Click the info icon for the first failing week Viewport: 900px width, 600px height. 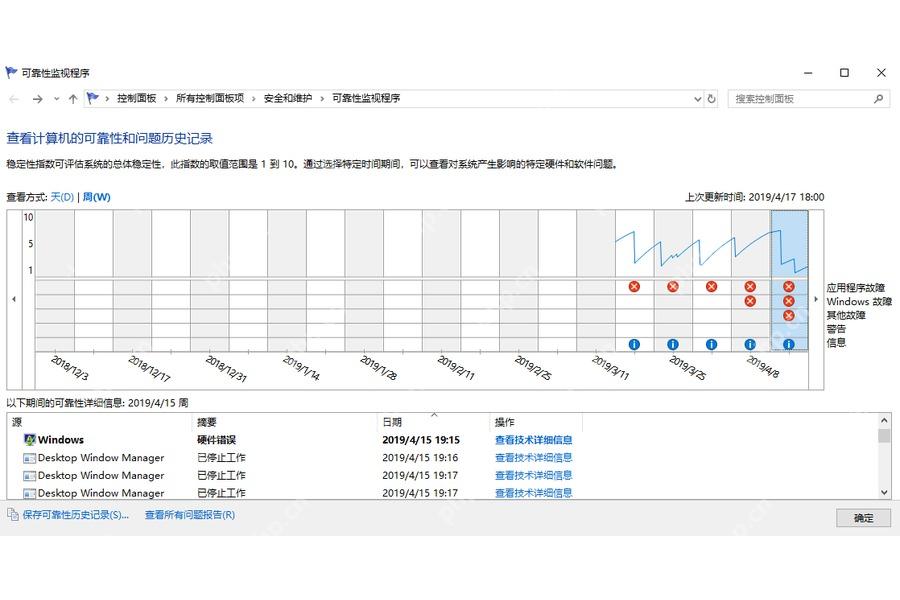(x=634, y=344)
